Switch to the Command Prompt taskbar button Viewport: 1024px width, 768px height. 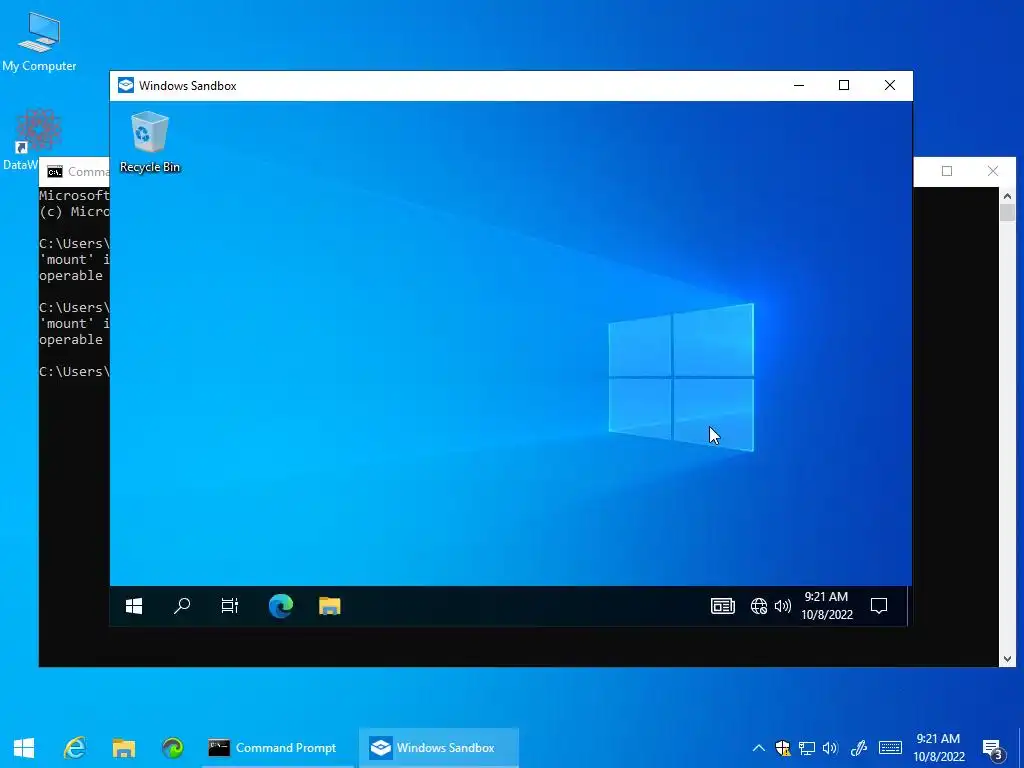(x=276, y=748)
